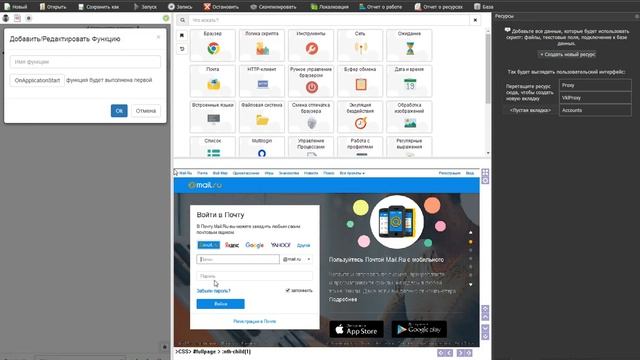Viewport: 640px width, 360px height.
Task: Open the Инструменты wrench category
Action: [311, 45]
